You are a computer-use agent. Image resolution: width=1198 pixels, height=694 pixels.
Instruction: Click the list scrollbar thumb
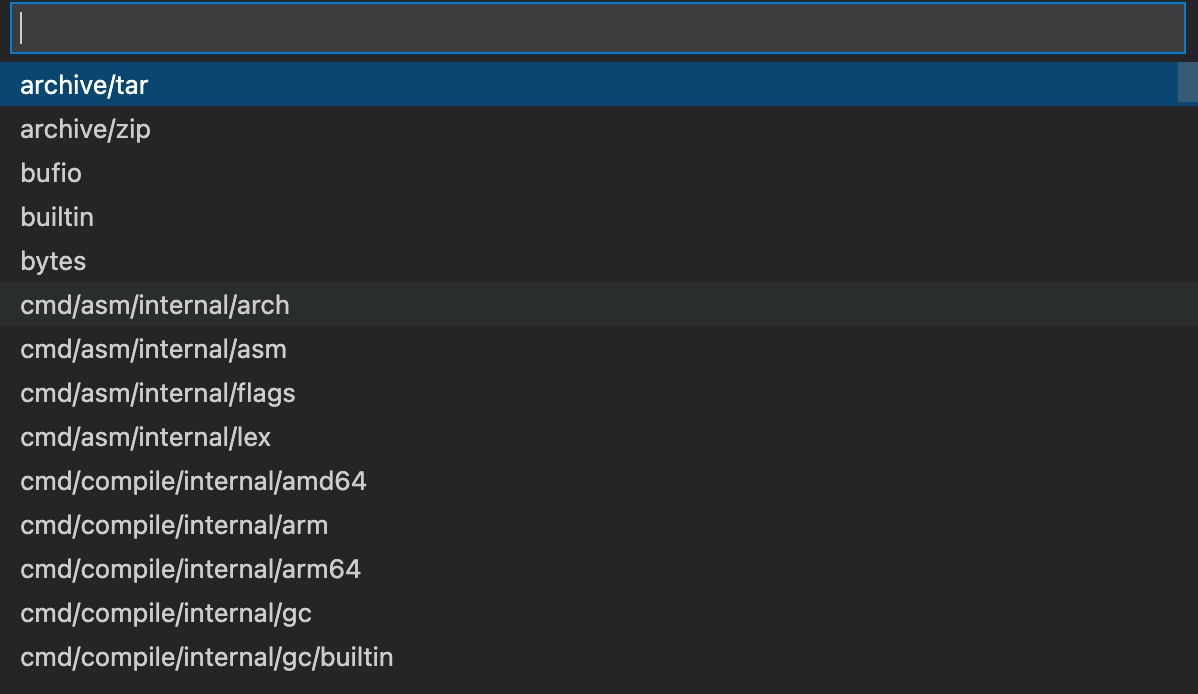point(1188,82)
